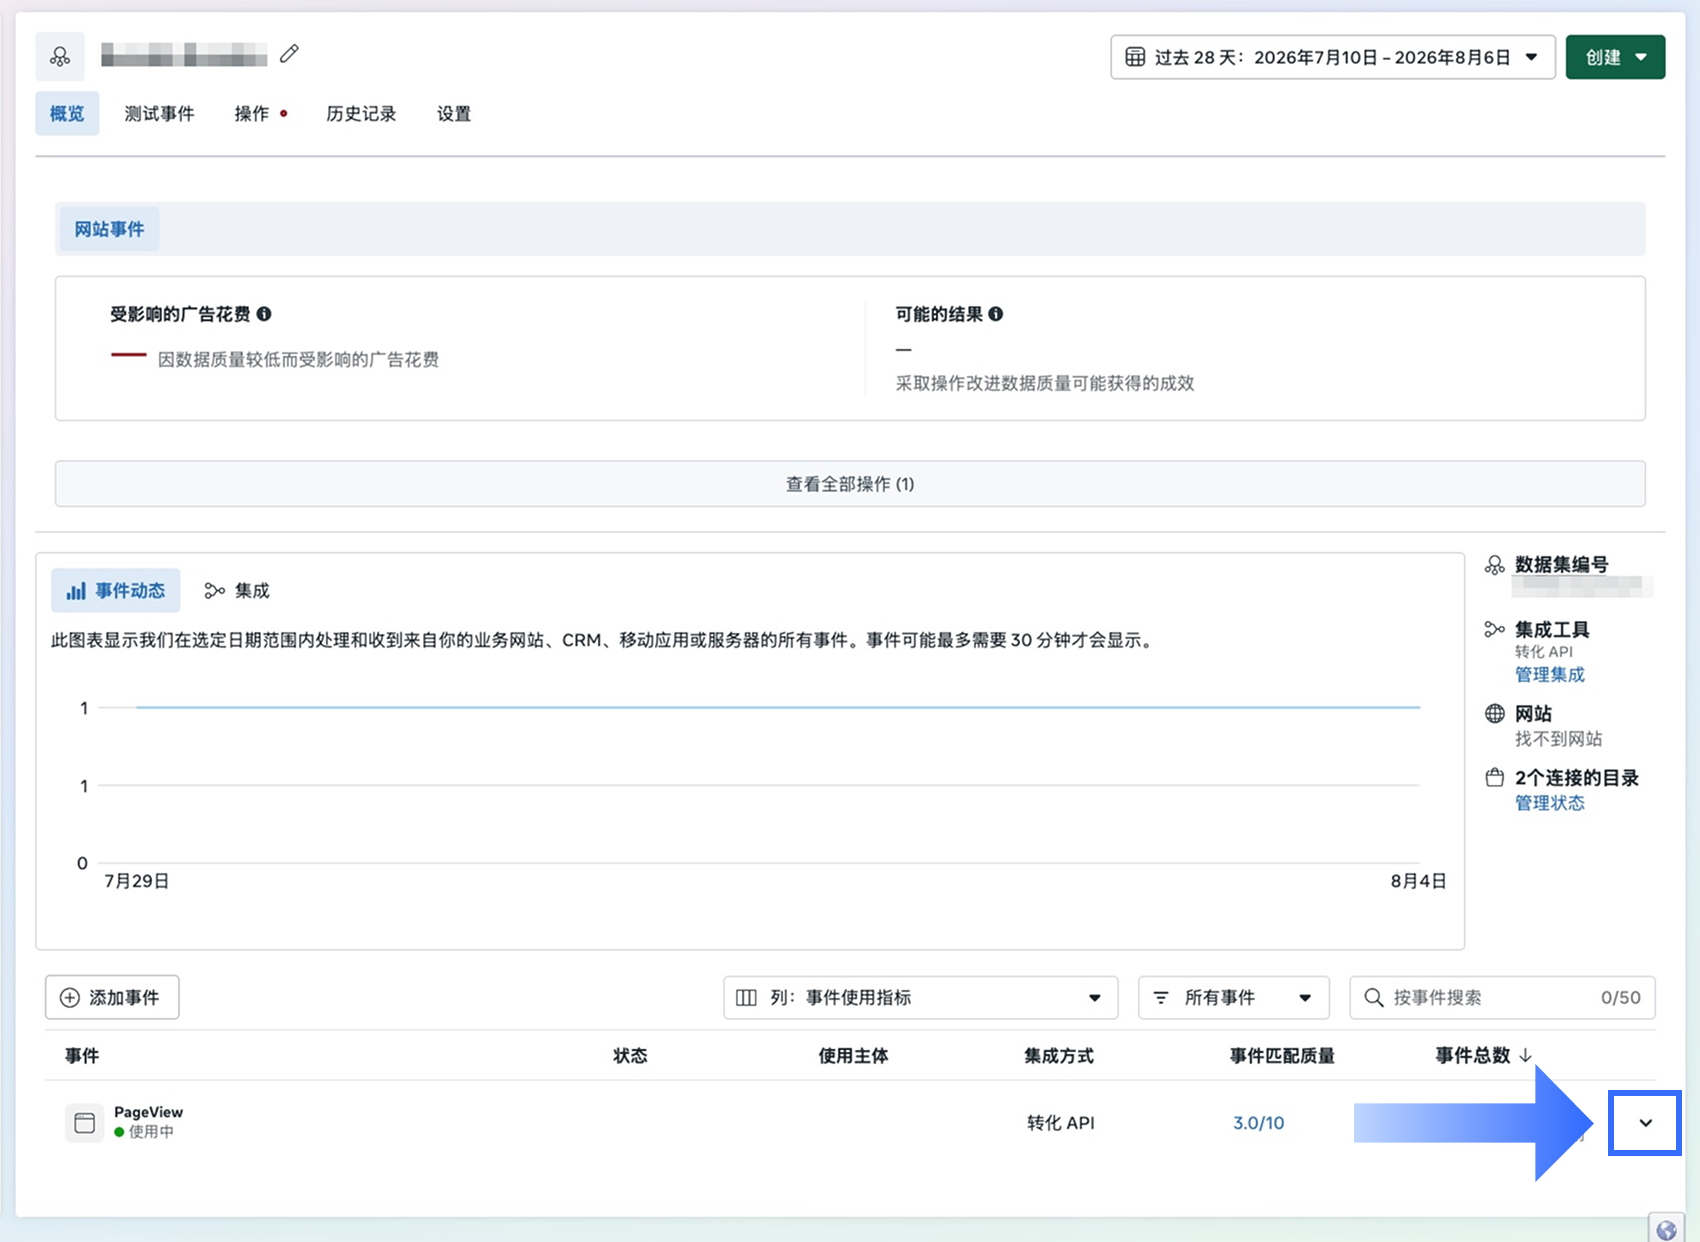Click info icon next to 受影响的广告花费

point(264,314)
